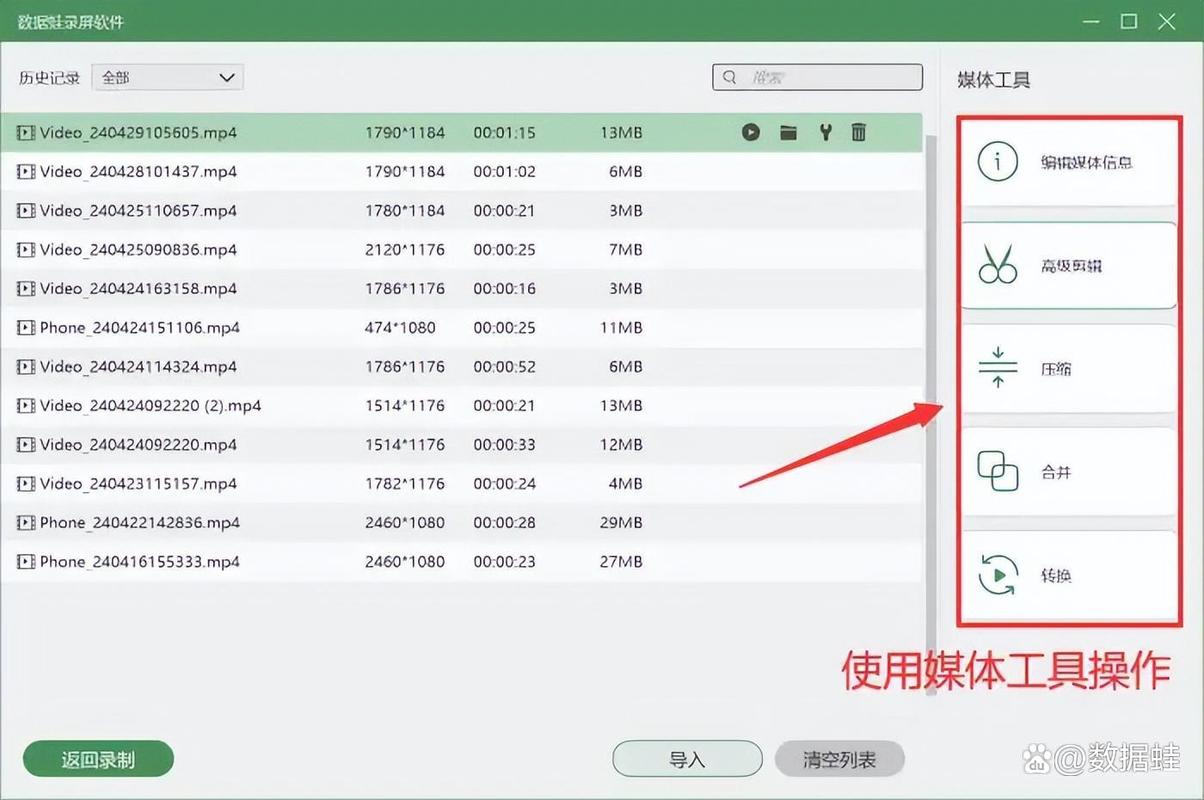Click the video file icon beside Phone_240424151106.mp4
This screenshot has height=800, width=1204.
click(25, 327)
